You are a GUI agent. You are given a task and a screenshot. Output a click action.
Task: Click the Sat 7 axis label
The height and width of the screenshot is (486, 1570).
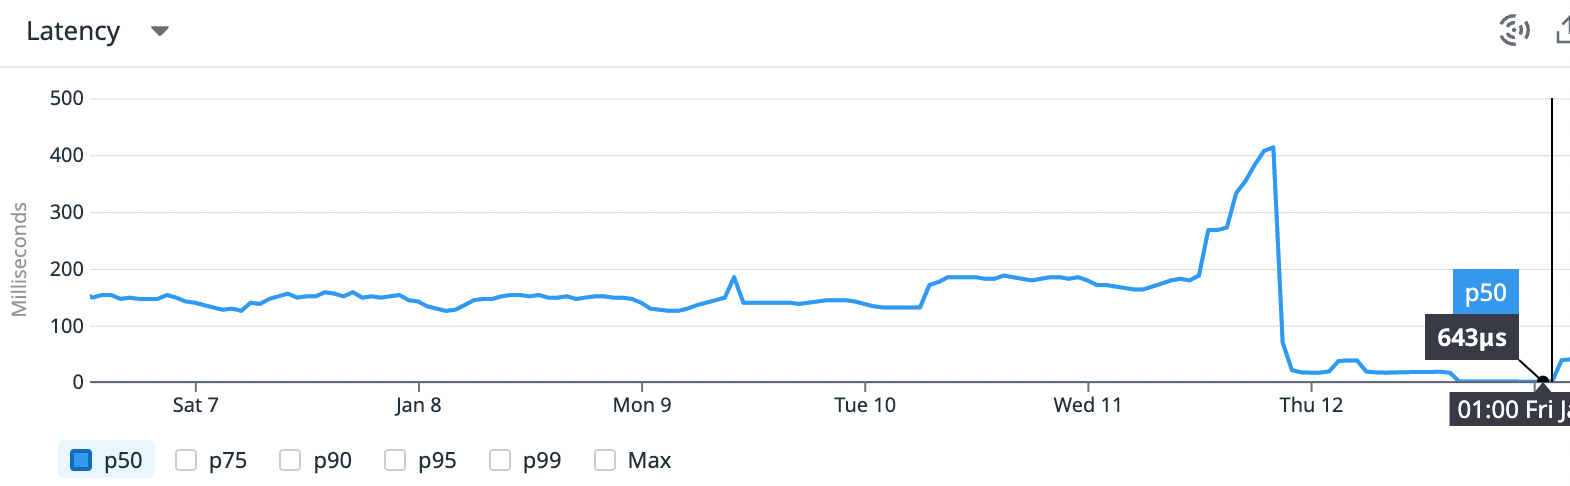click(x=195, y=405)
